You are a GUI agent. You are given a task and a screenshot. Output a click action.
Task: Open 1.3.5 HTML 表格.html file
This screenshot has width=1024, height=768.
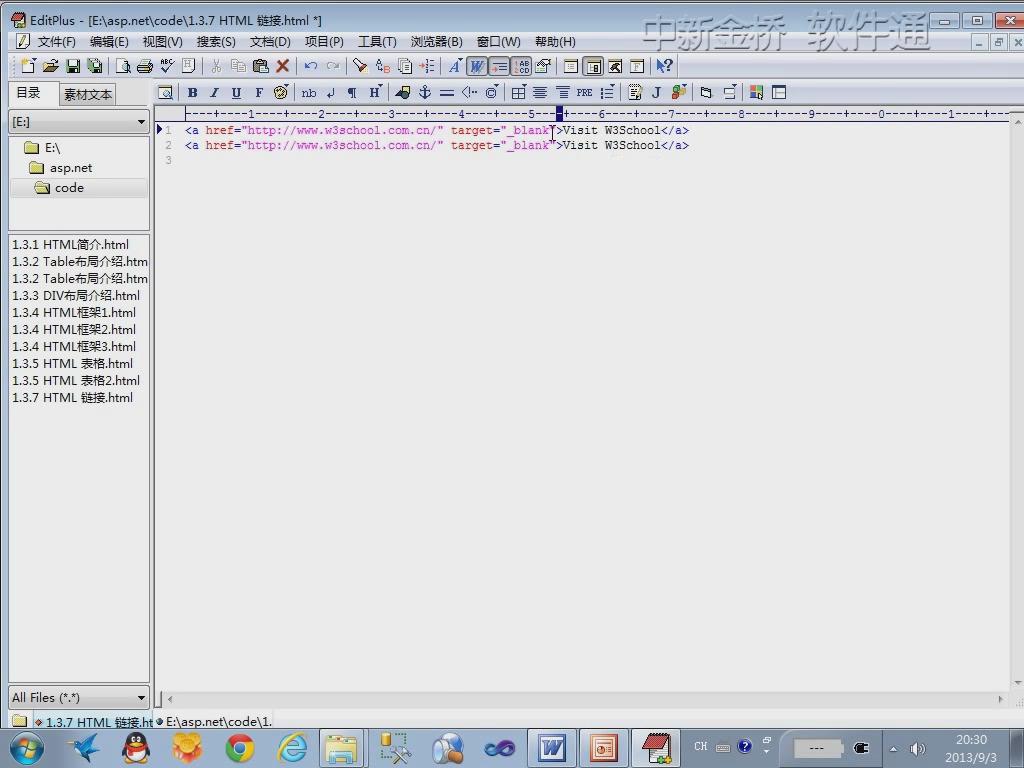click(72, 364)
